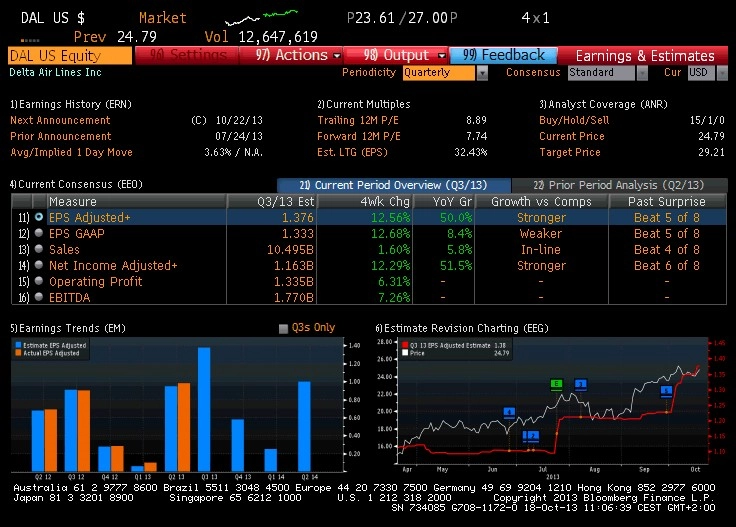Viewport: 736px width, 527px height.
Task: Click the Sales estimate value 10.495B
Action: [x=290, y=250]
